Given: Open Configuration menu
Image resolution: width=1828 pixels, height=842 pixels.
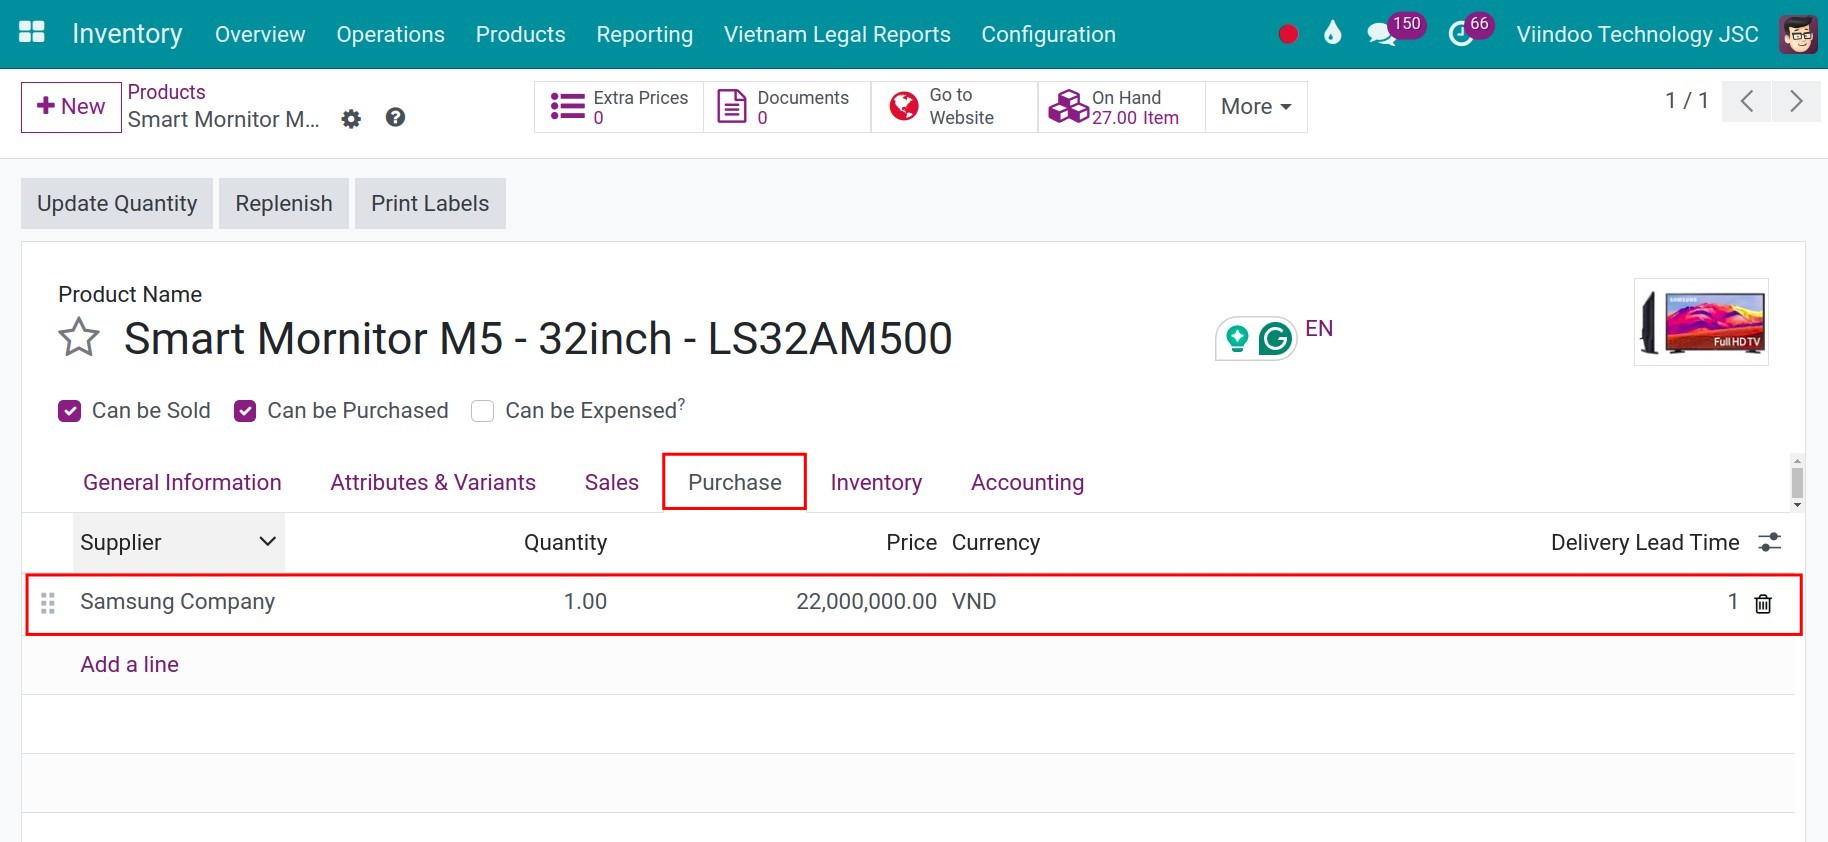Looking at the screenshot, I should 1048,34.
